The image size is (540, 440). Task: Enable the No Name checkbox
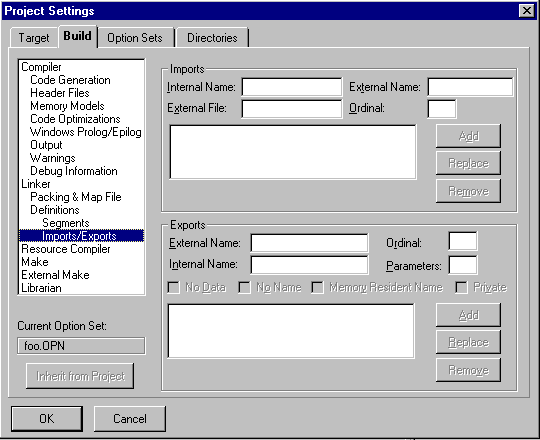click(x=245, y=287)
